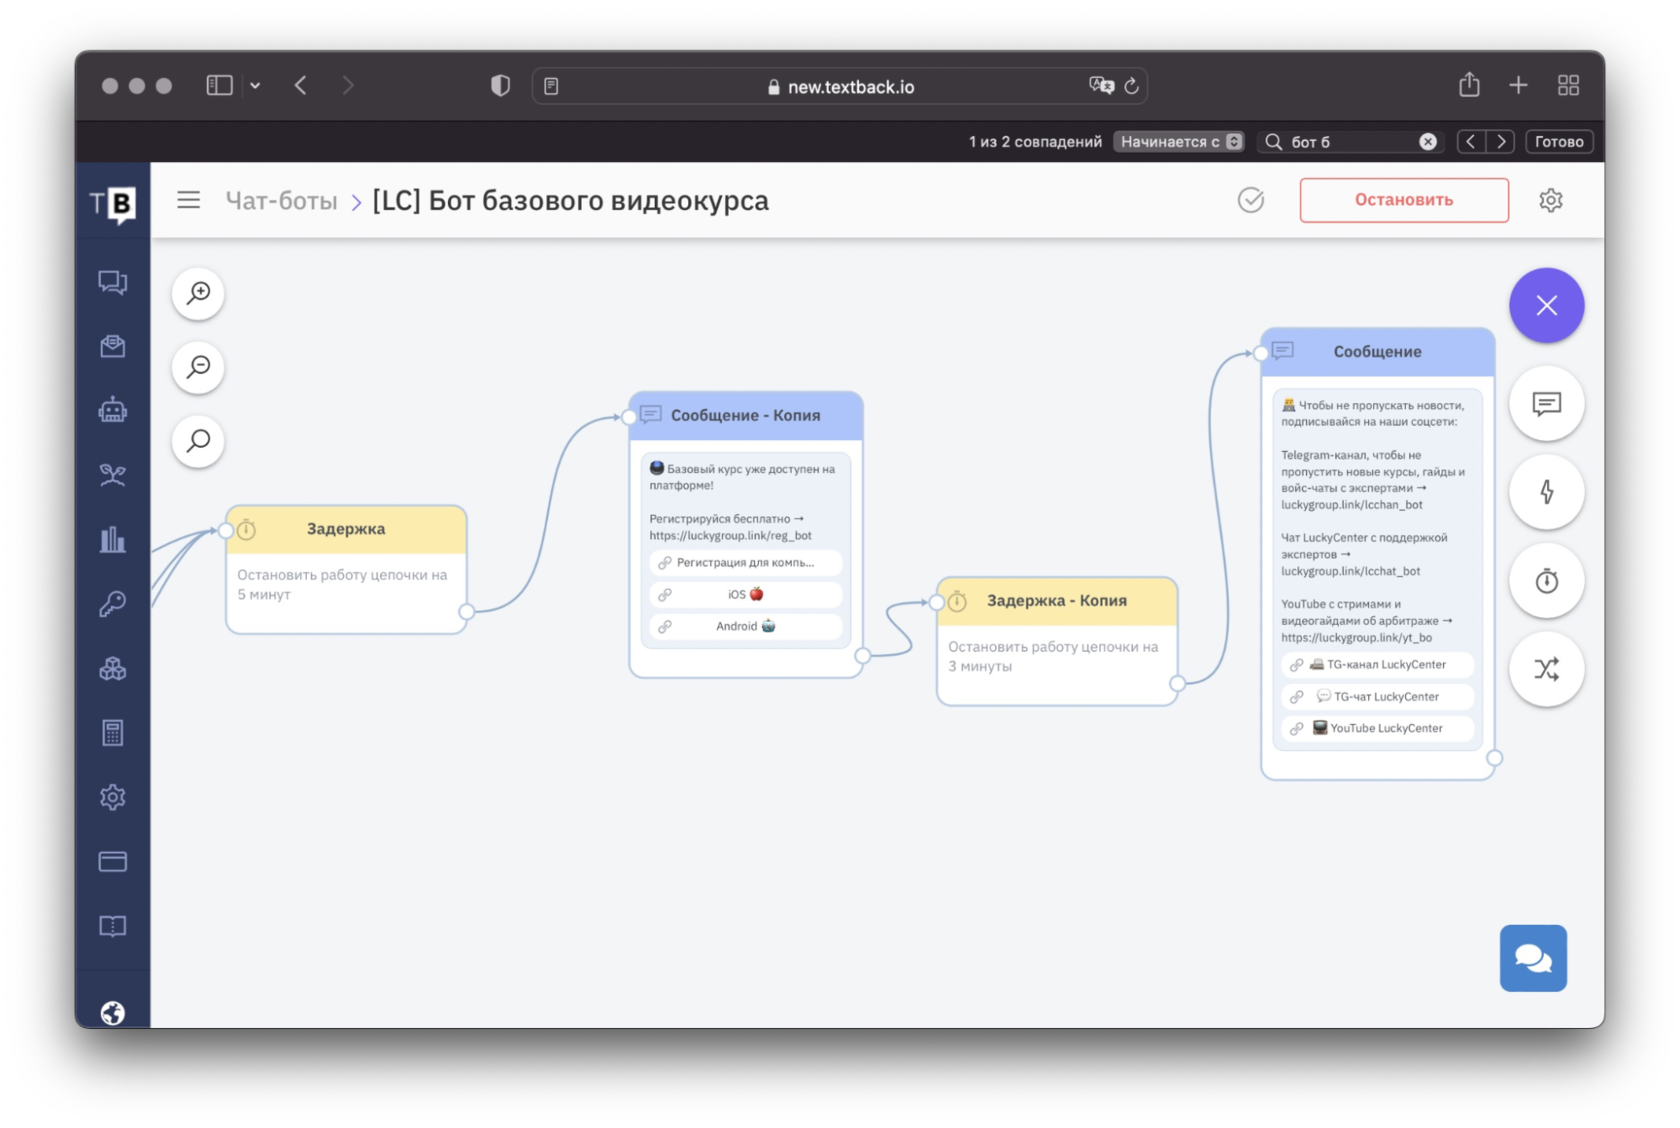1680x1128 pixels.
Task: Zoom in on the canvas
Action: point(198,293)
